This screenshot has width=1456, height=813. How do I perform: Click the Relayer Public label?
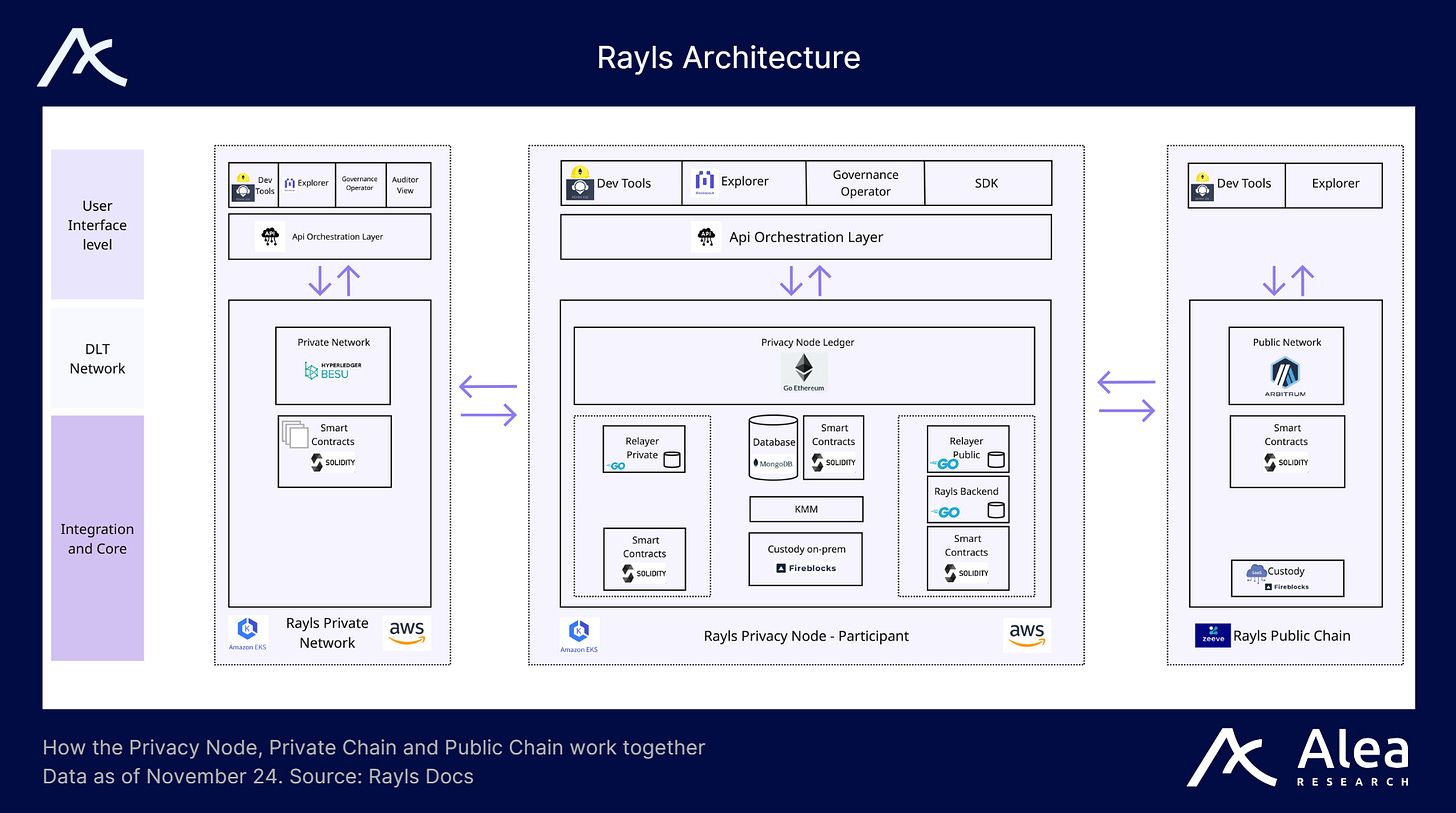[x=966, y=447]
